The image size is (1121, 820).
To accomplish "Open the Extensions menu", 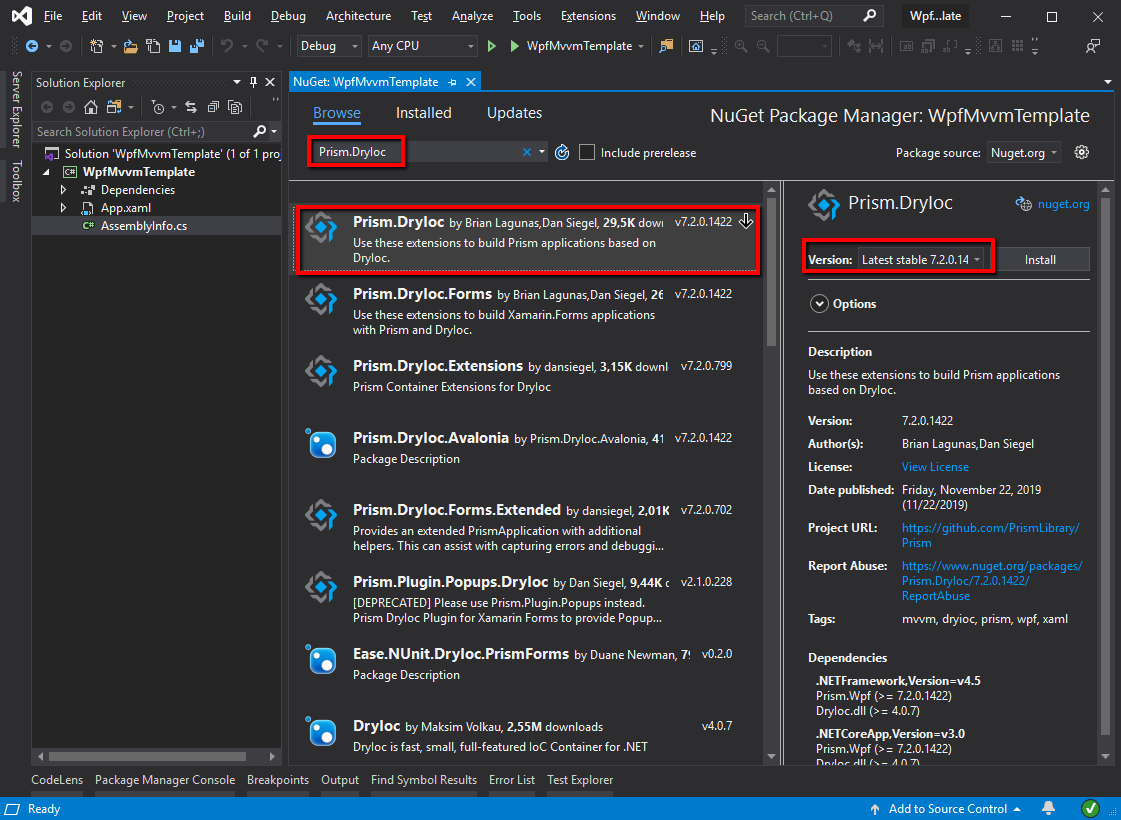I will [x=588, y=16].
